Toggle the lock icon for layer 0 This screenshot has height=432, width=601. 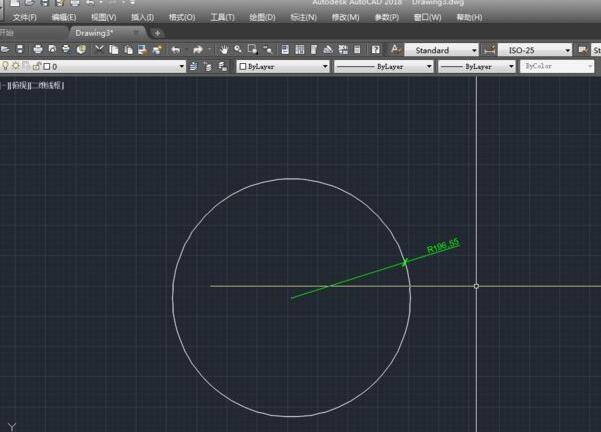pos(36,66)
